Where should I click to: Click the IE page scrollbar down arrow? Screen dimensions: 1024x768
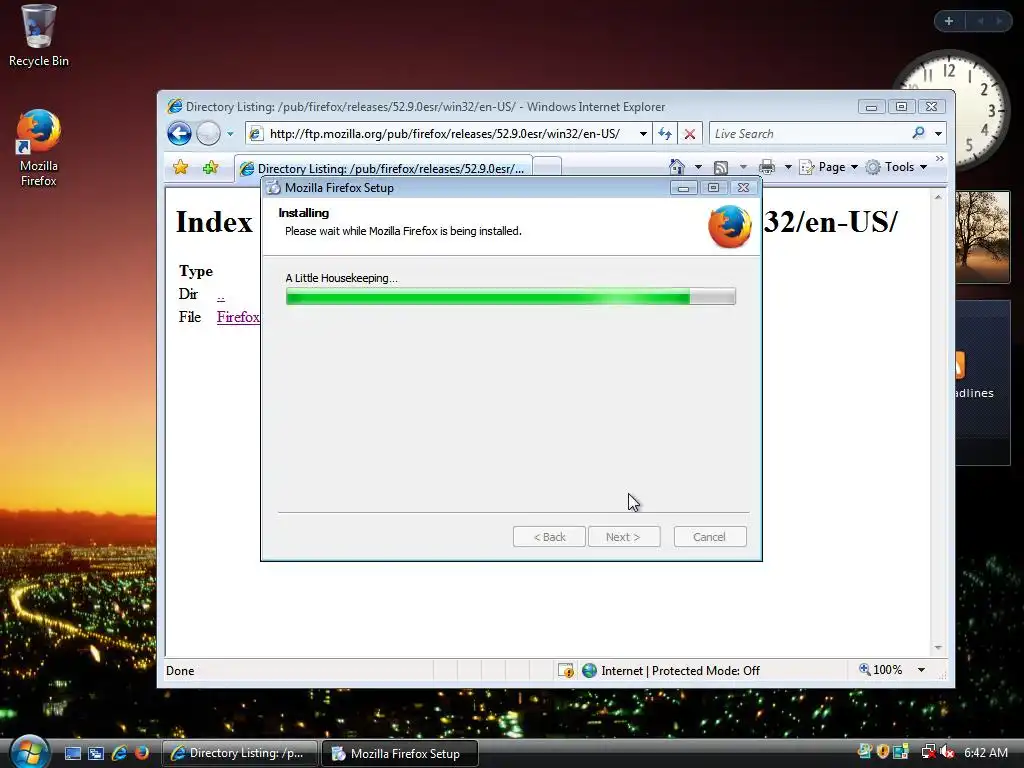(x=938, y=647)
